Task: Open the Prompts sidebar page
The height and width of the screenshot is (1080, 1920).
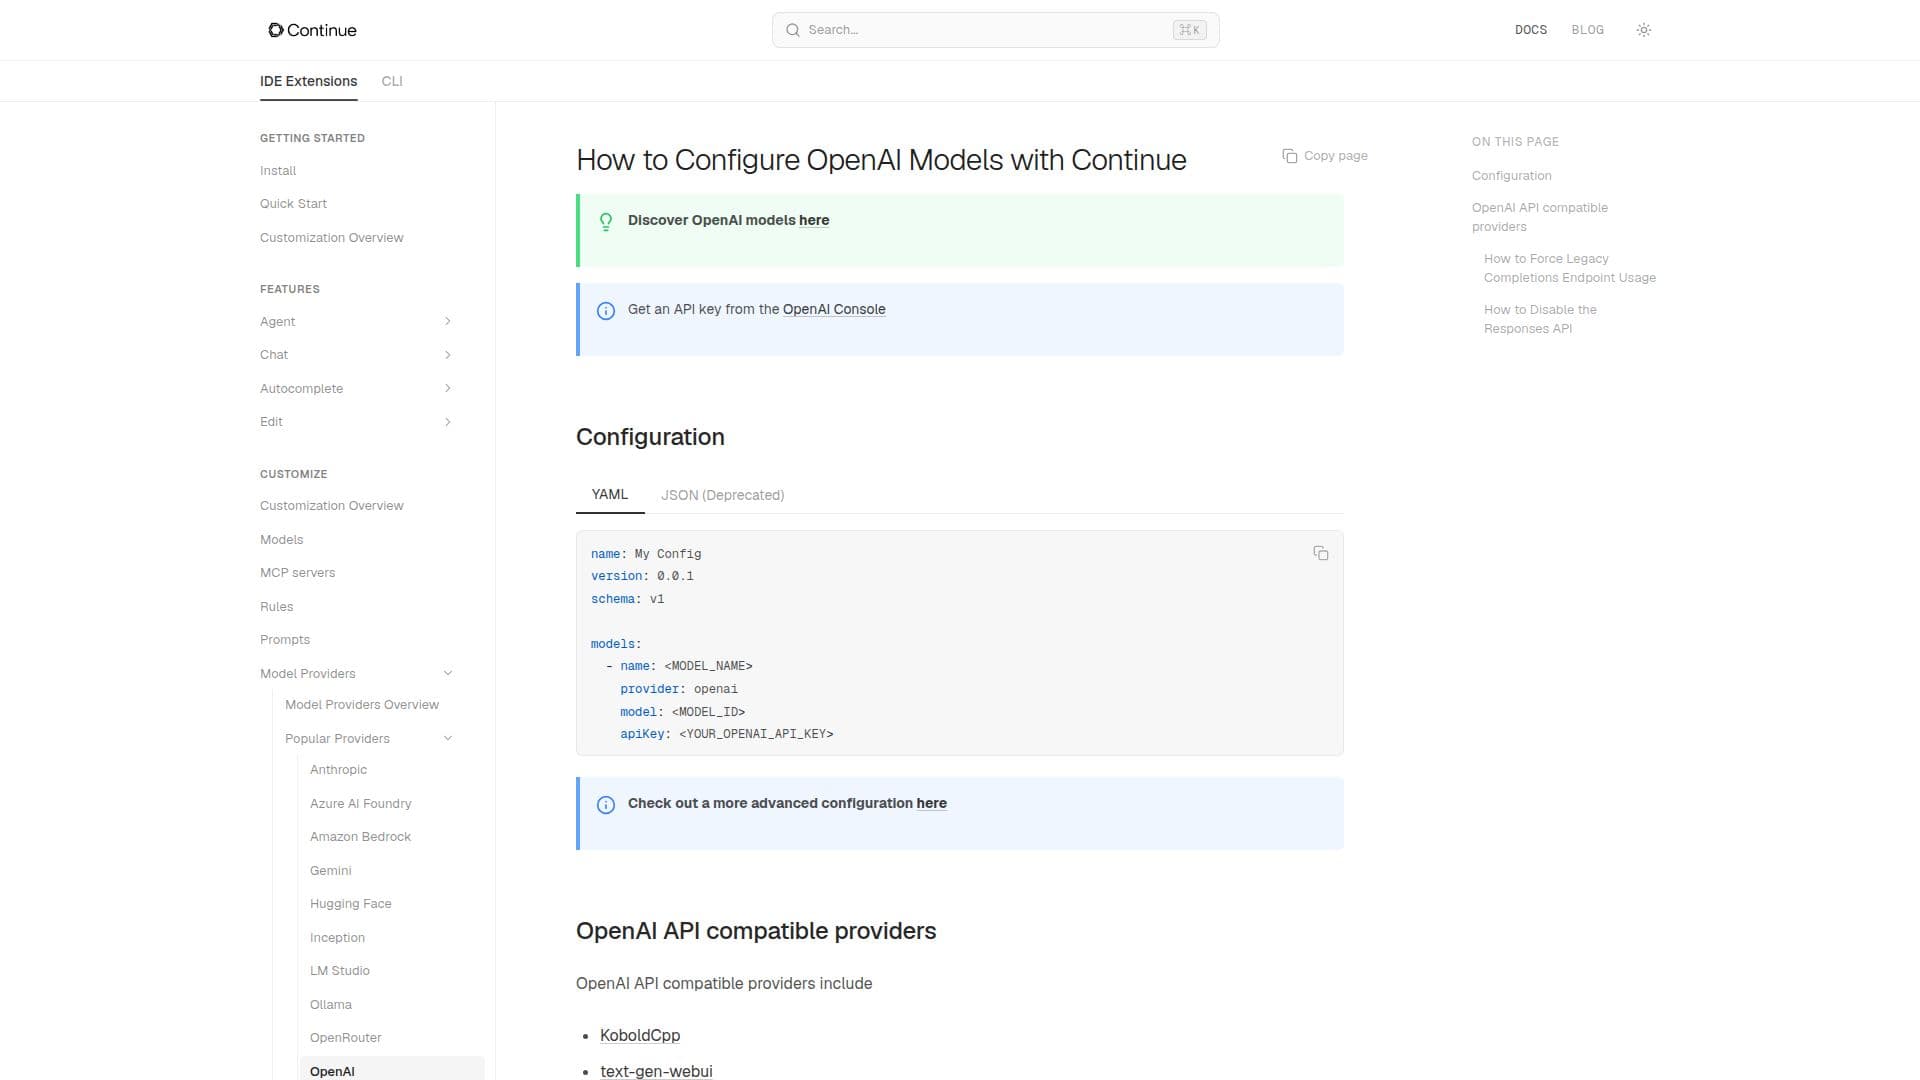Action: click(285, 640)
